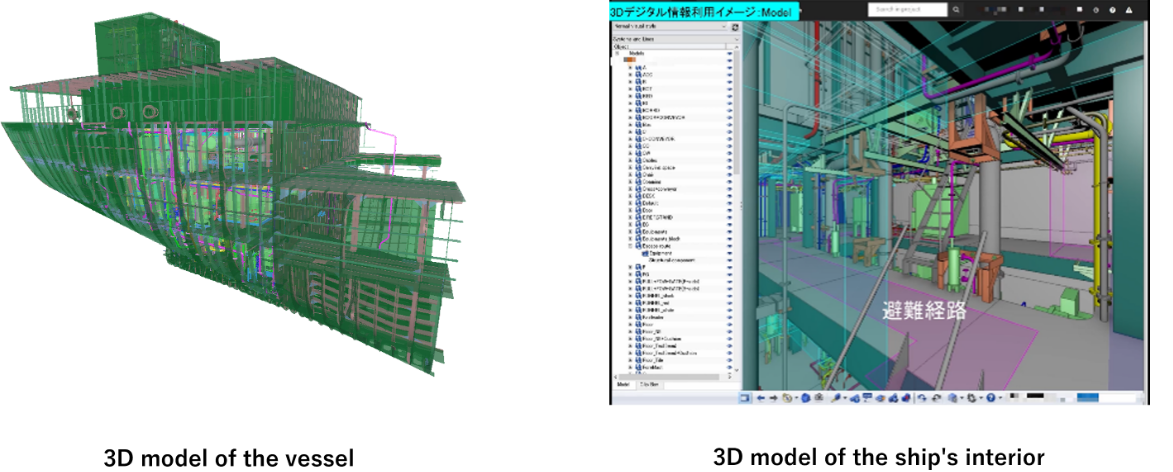The height and width of the screenshot is (472, 1173).
Task: Toggle visibility eye for the Door item
Action: tap(730, 211)
